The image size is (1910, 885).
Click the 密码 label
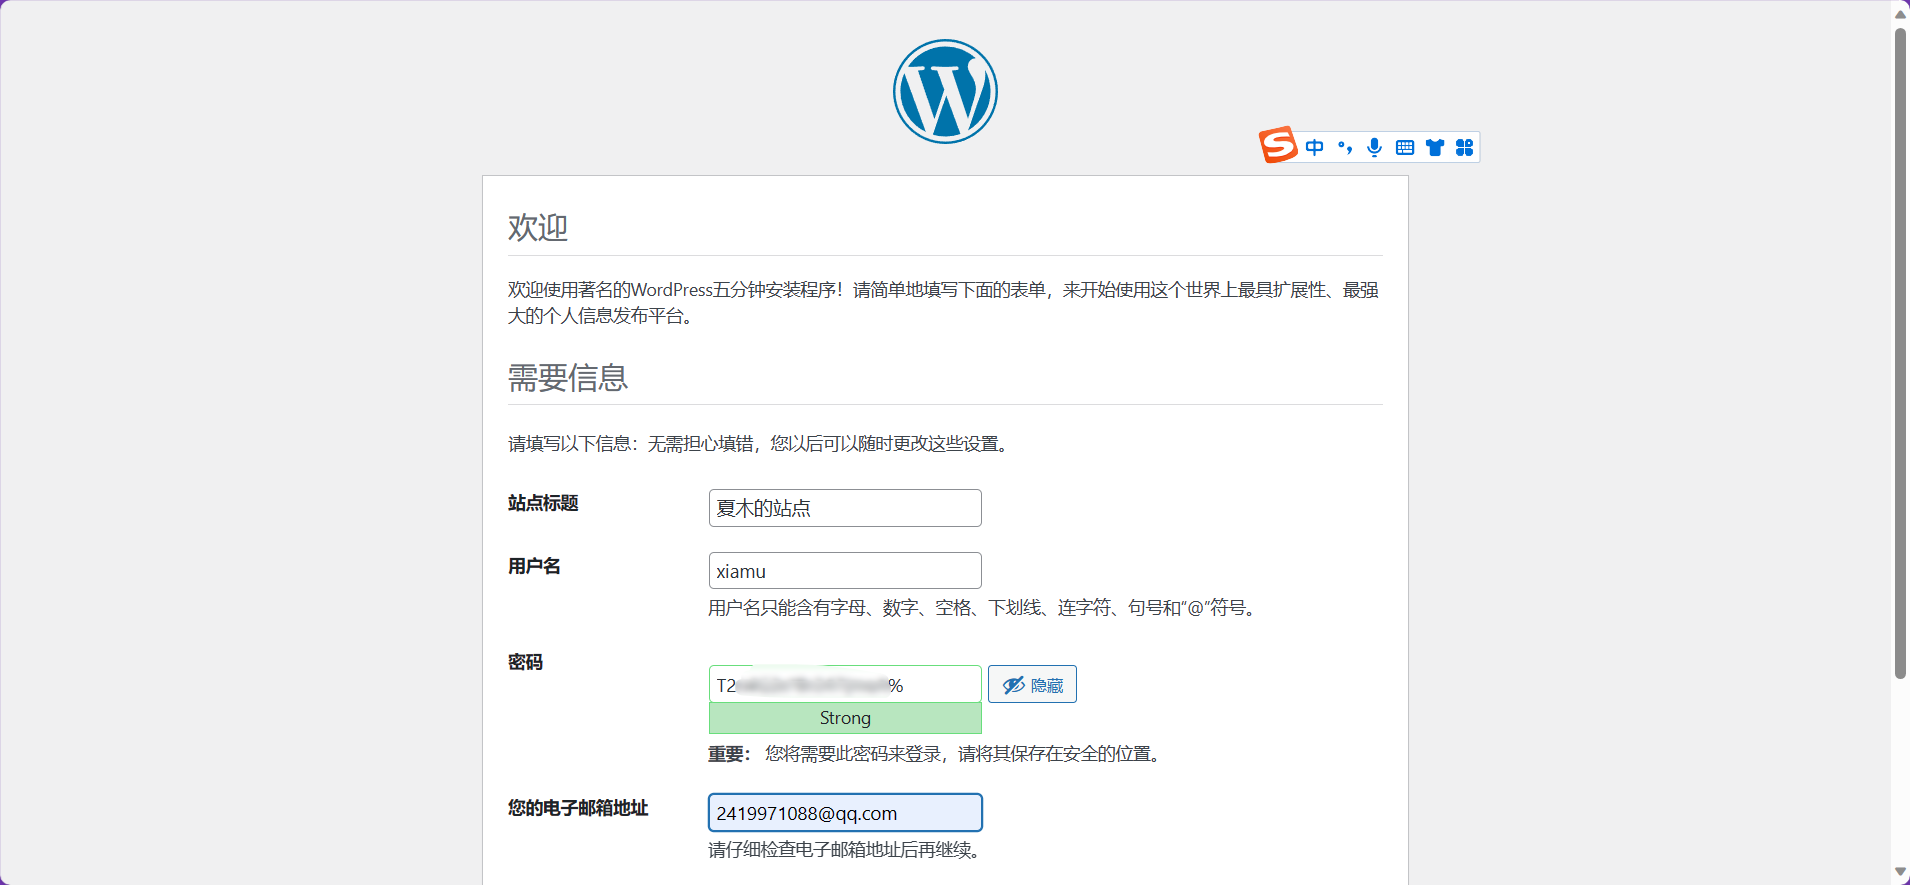pos(525,662)
